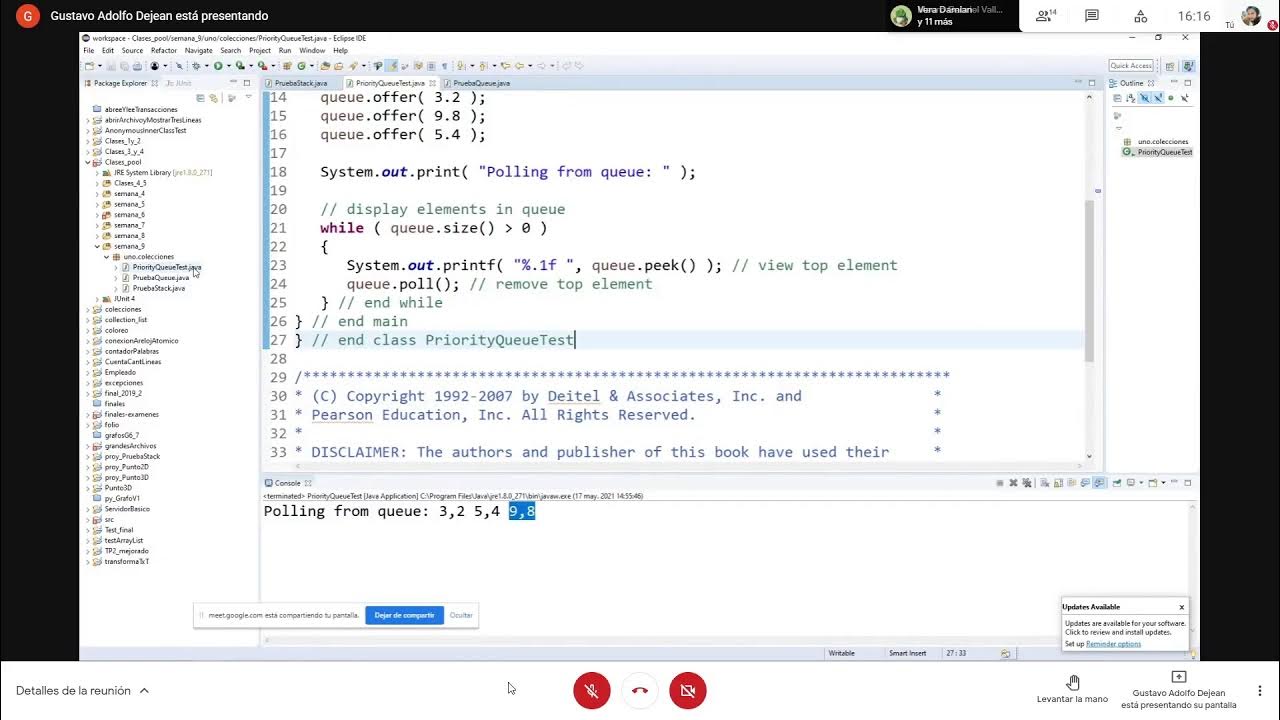Click Dejar de compartir button
Viewport: 1280px width, 720px height.
(404, 615)
